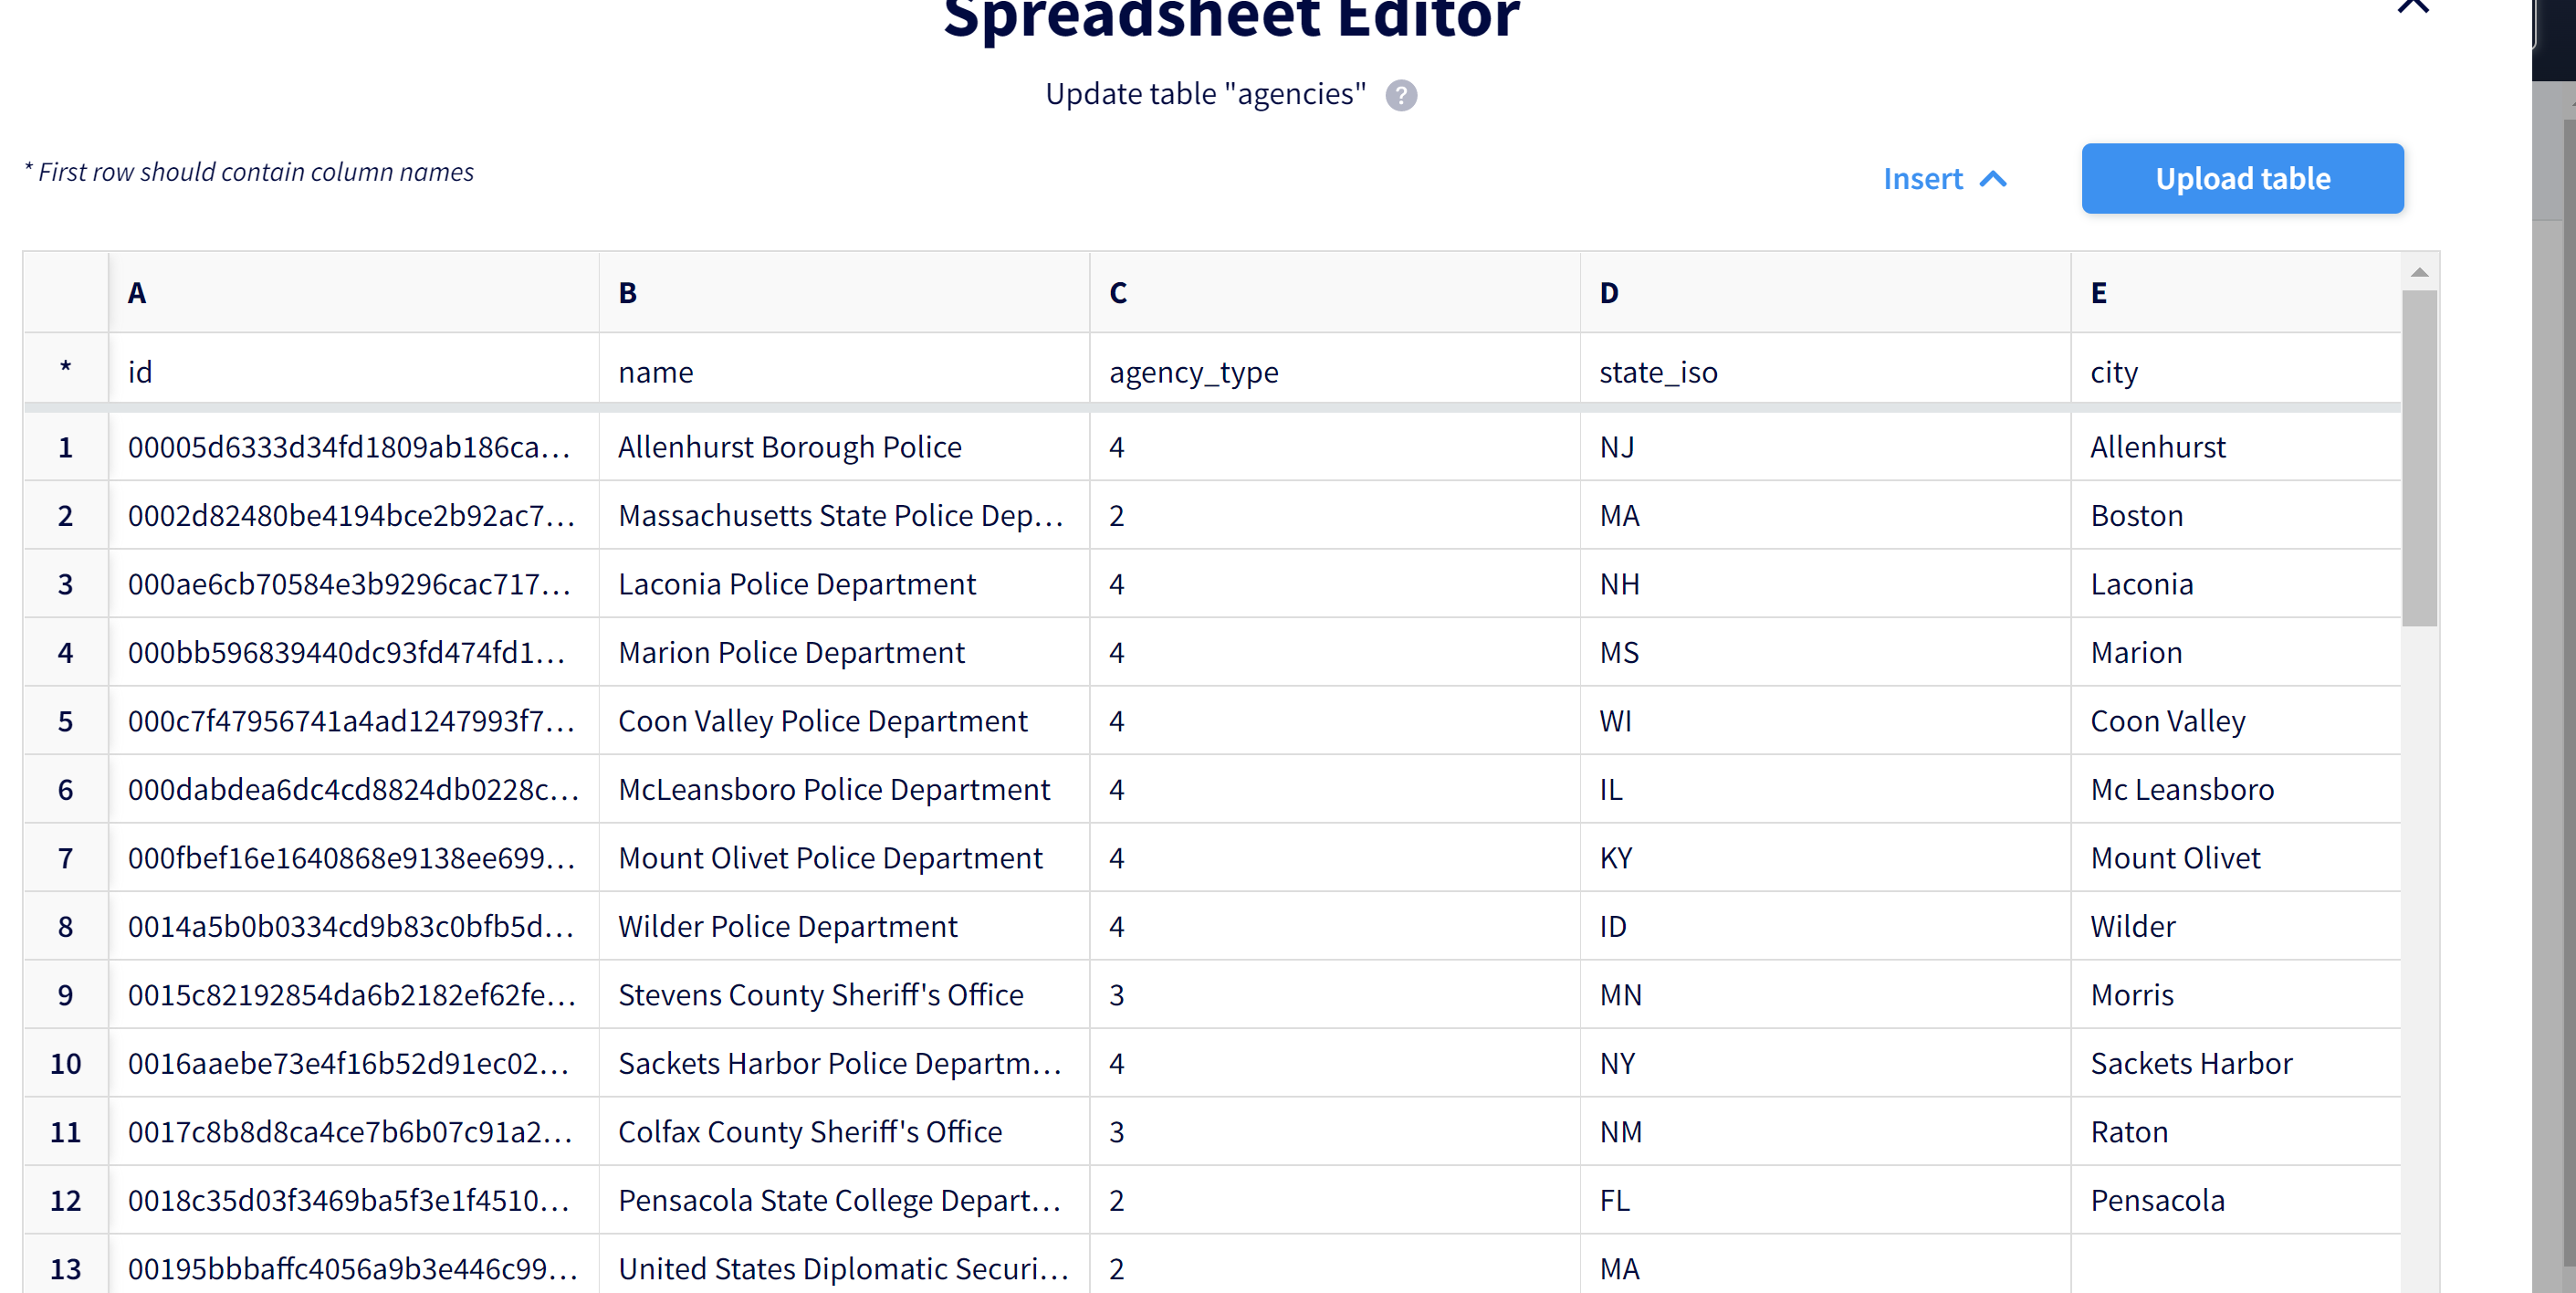Click the city cell 'Mc Leansboro'
This screenshot has width=2576, height=1293.
click(2236, 789)
